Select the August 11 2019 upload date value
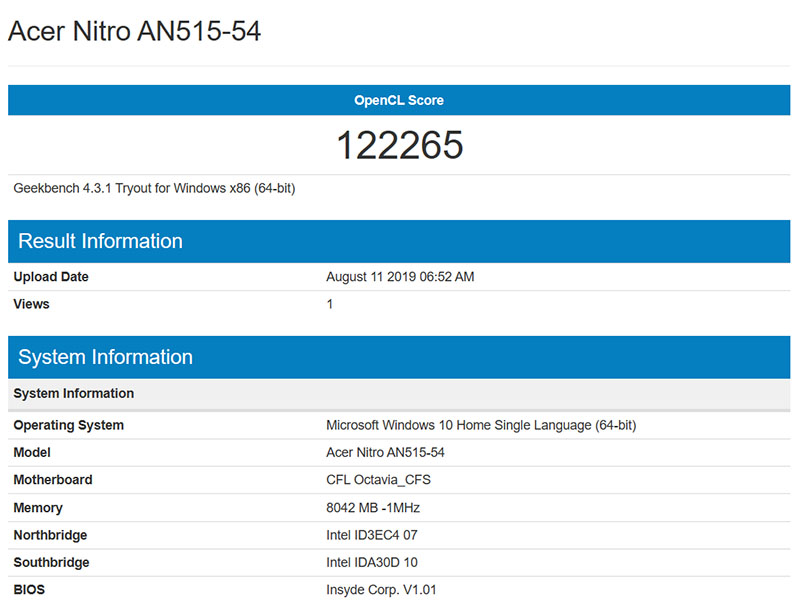 click(x=400, y=277)
